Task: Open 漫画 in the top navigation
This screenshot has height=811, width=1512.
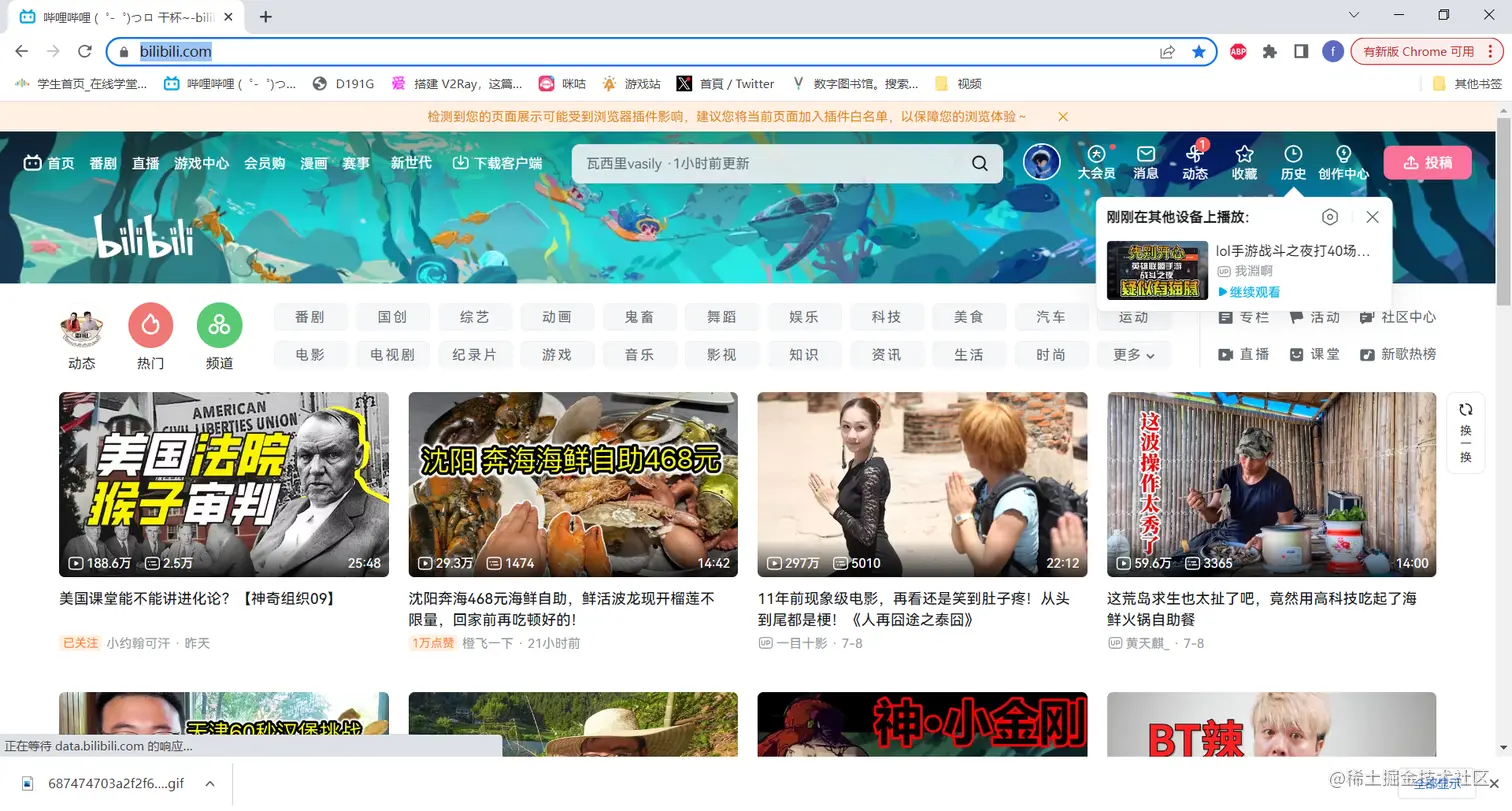Action: (314, 163)
